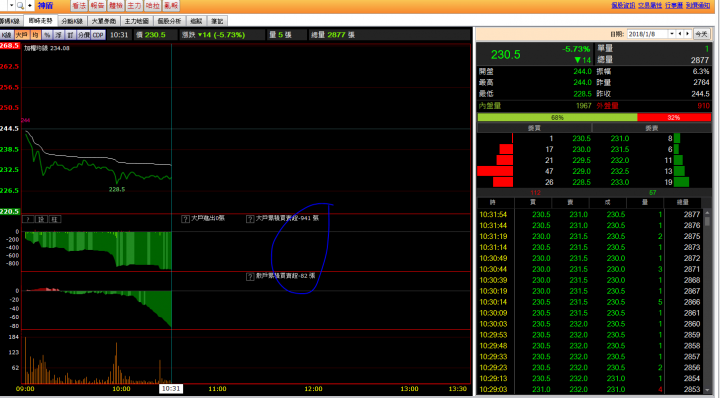Click the date field showing 2018/1/8
720x398 pixels.
[647, 34]
